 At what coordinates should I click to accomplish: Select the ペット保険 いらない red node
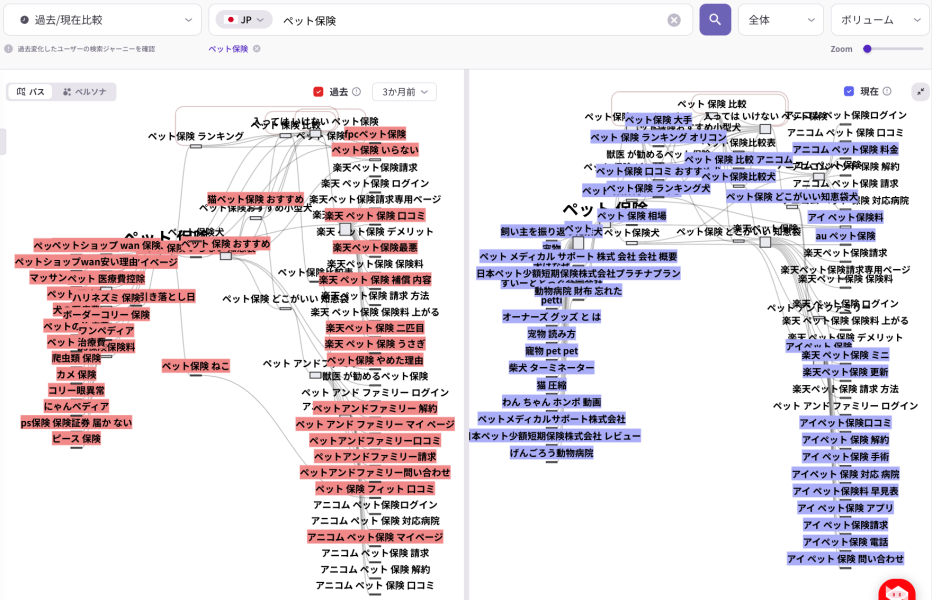pyautogui.click(x=375, y=150)
